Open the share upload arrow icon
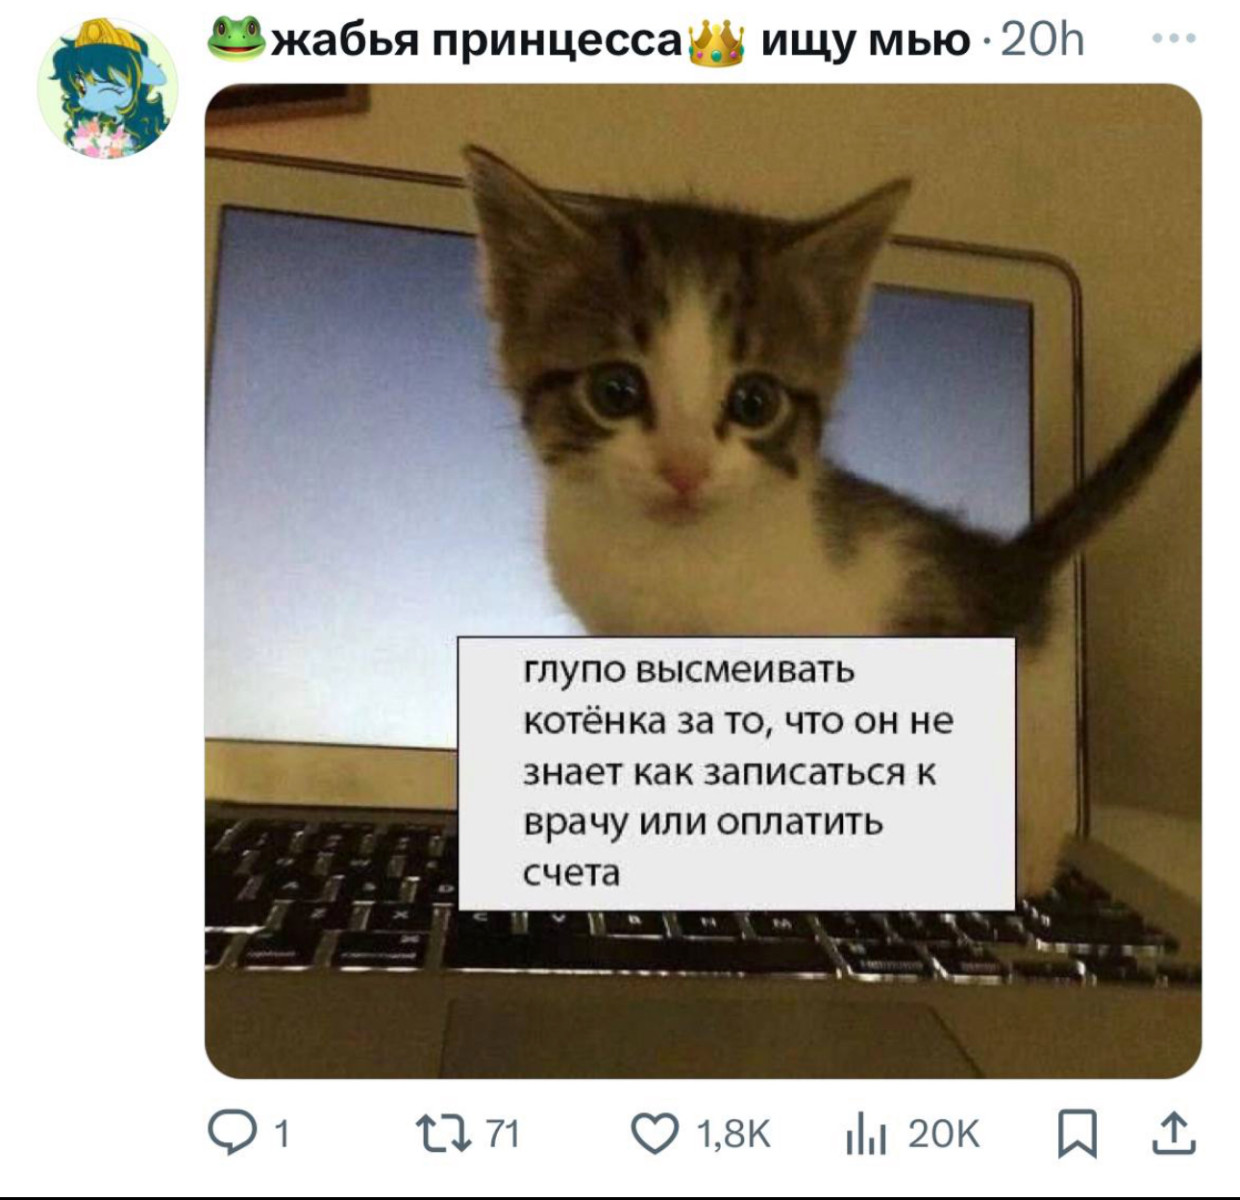1240x1200 pixels. [x=1173, y=1133]
